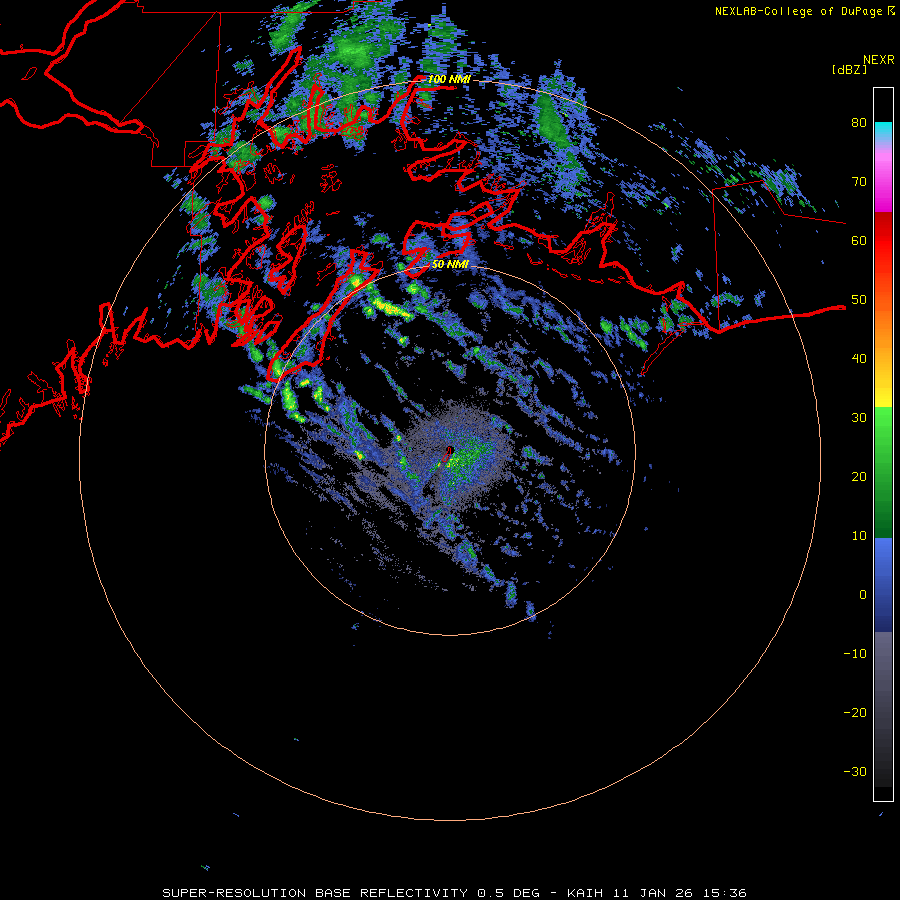
Task: Click the -20 value on the dBZ scale
Action: 855,712
